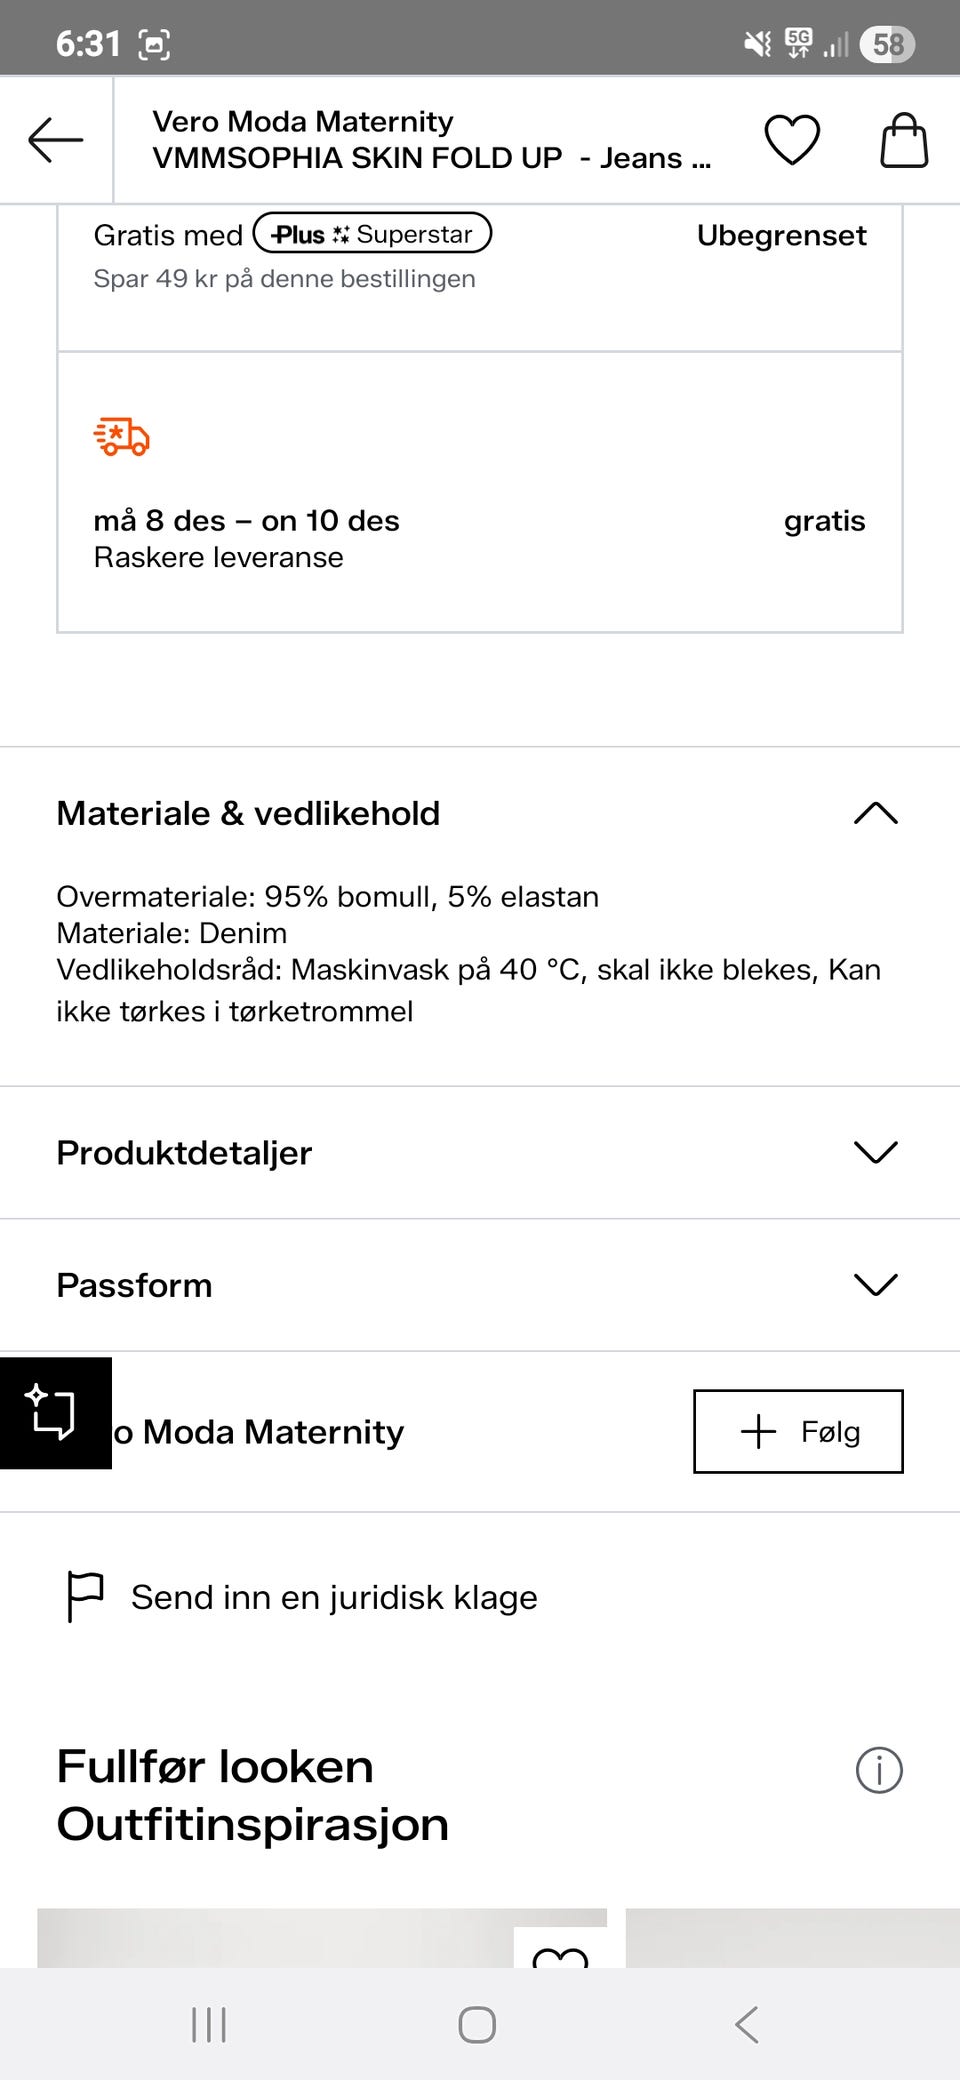Tap the flag icon for legal complaint

85,1596
